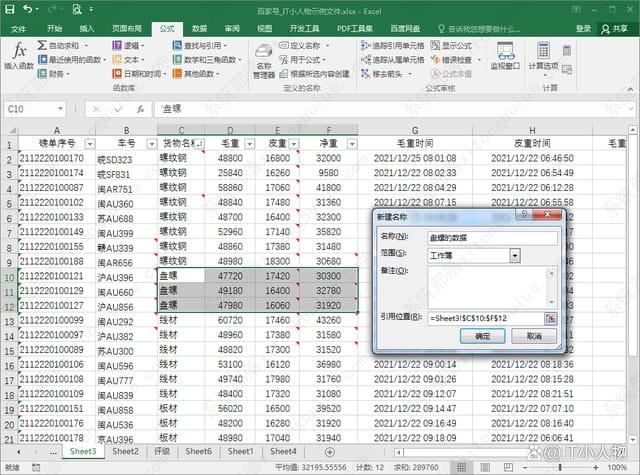640x475 pixels.
Task: Click the collapse dialog icon beside 引用位置
Action: coord(549,317)
